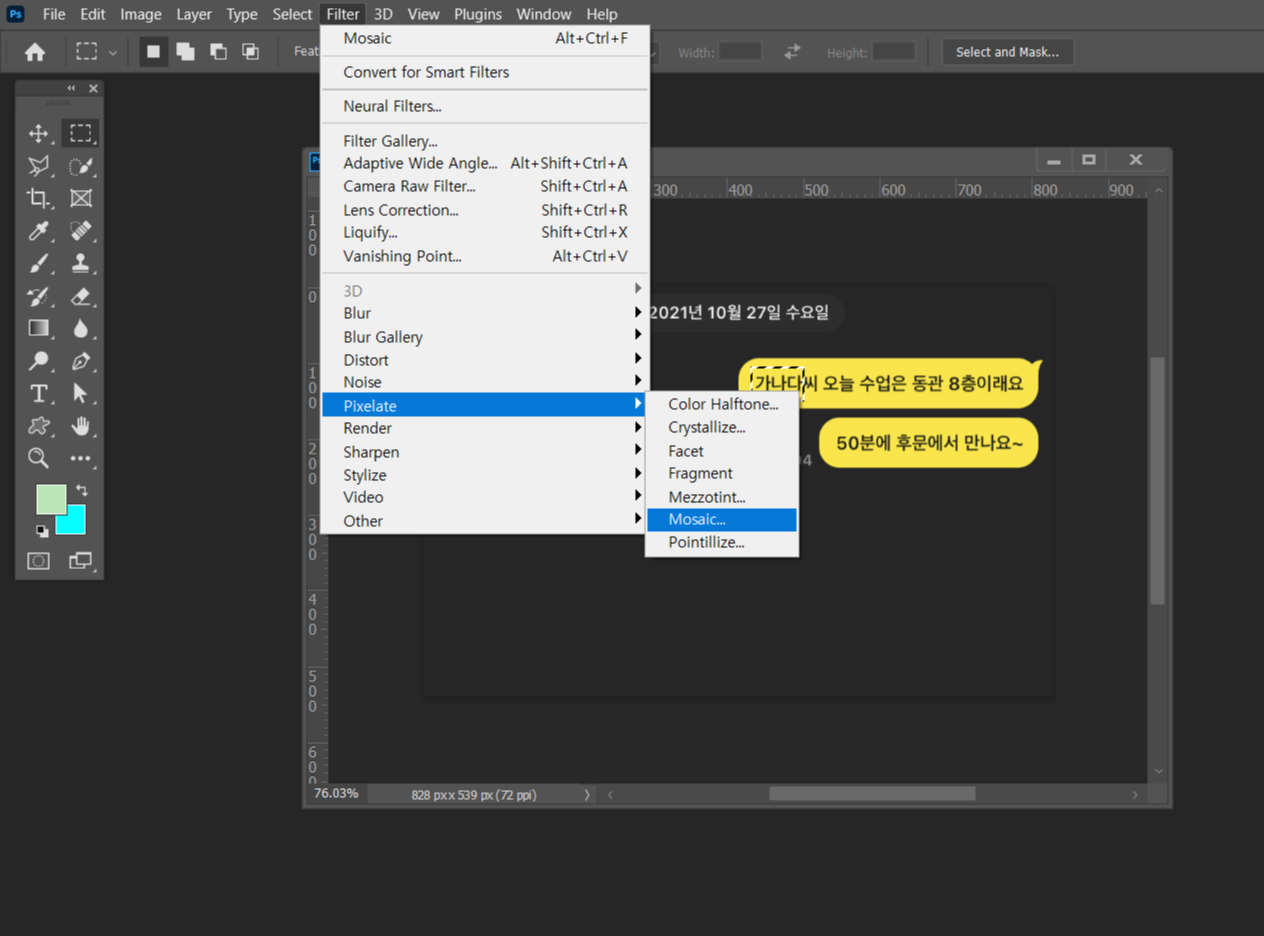Click the cyan background color swatch
Viewport: 1264px width, 936px height.
tap(74, 524)
